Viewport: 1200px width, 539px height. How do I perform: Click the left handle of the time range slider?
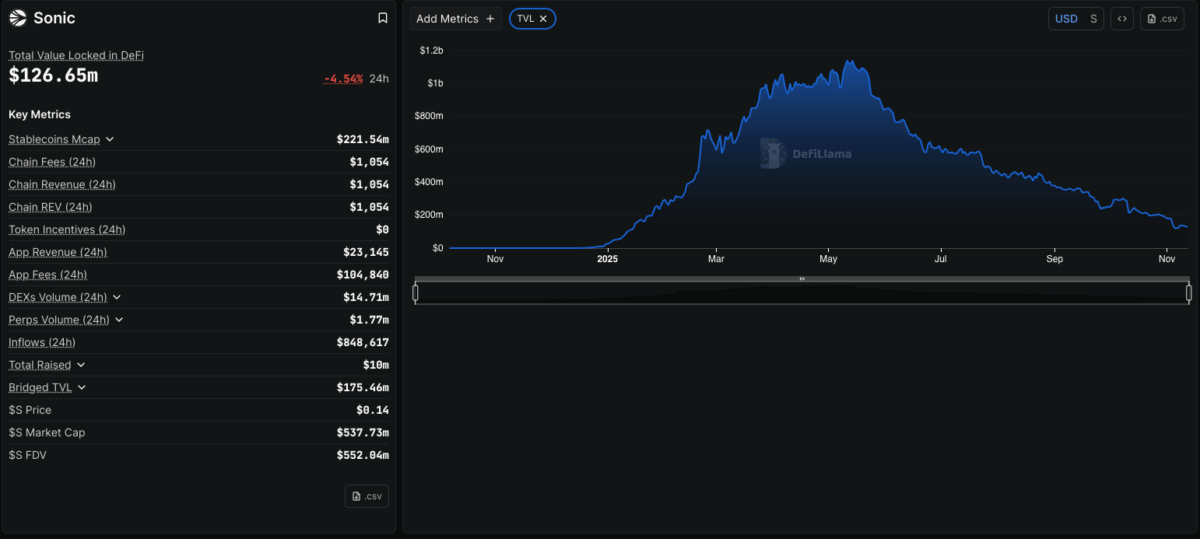[x=415, y=292]
